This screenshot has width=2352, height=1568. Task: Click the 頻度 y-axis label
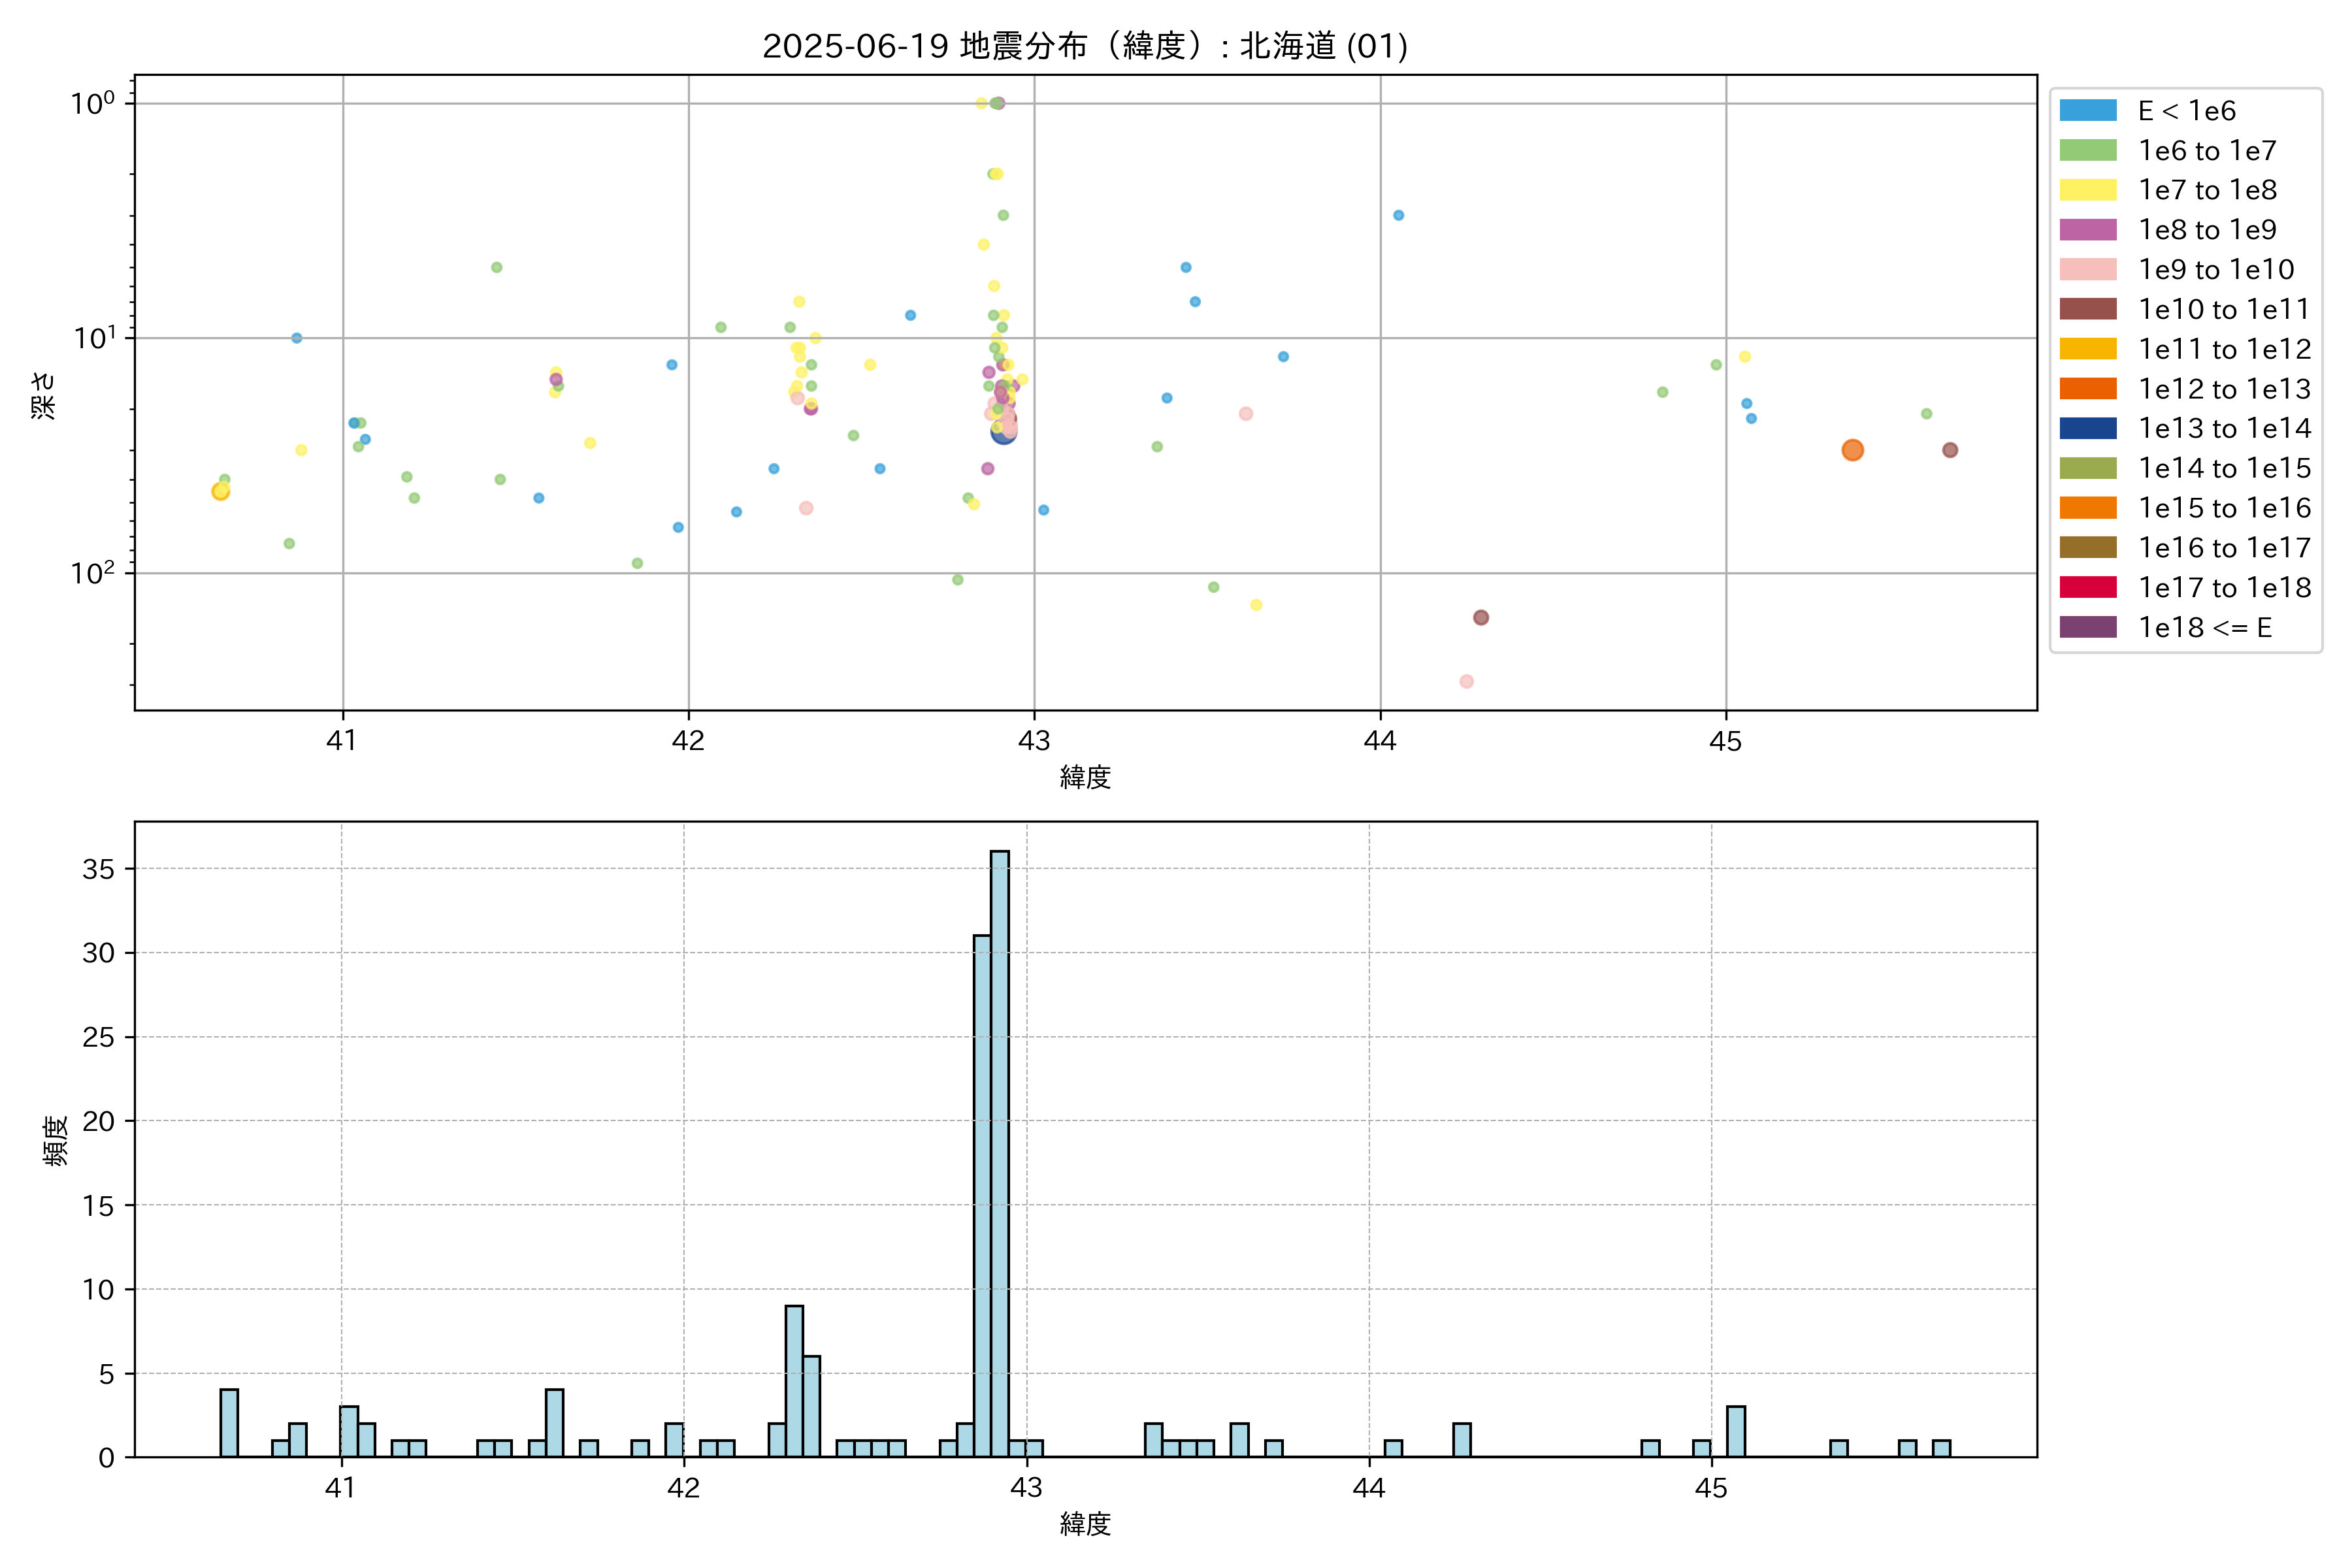56,1140
